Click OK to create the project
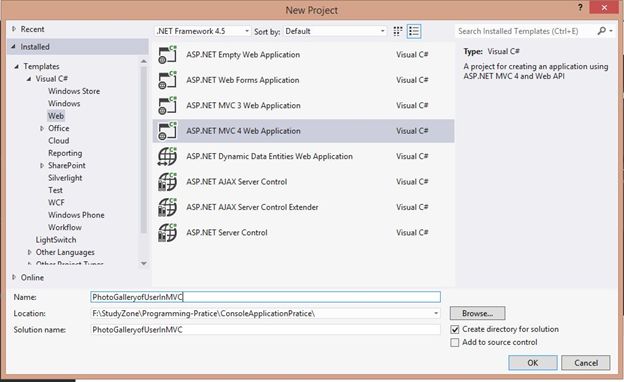 533,363
